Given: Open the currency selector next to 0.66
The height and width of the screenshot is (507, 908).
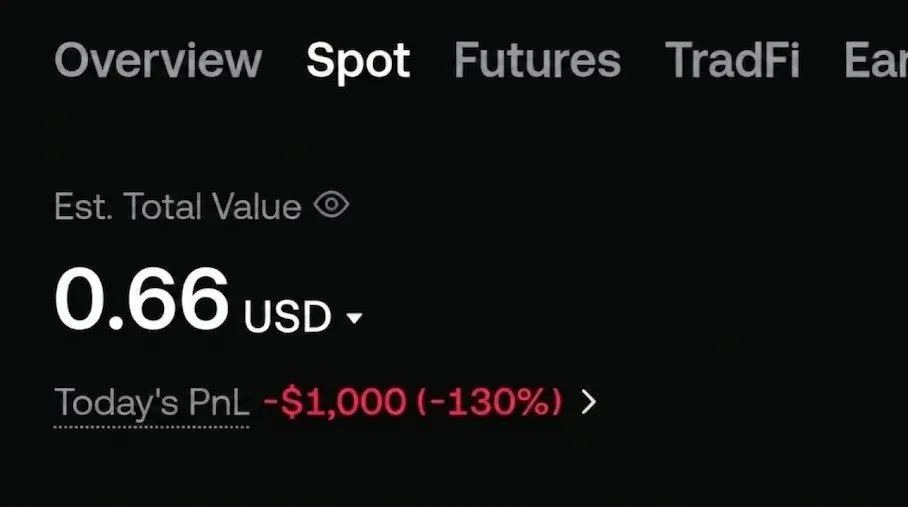Looking at the screenshot, I should click(303, 316).
